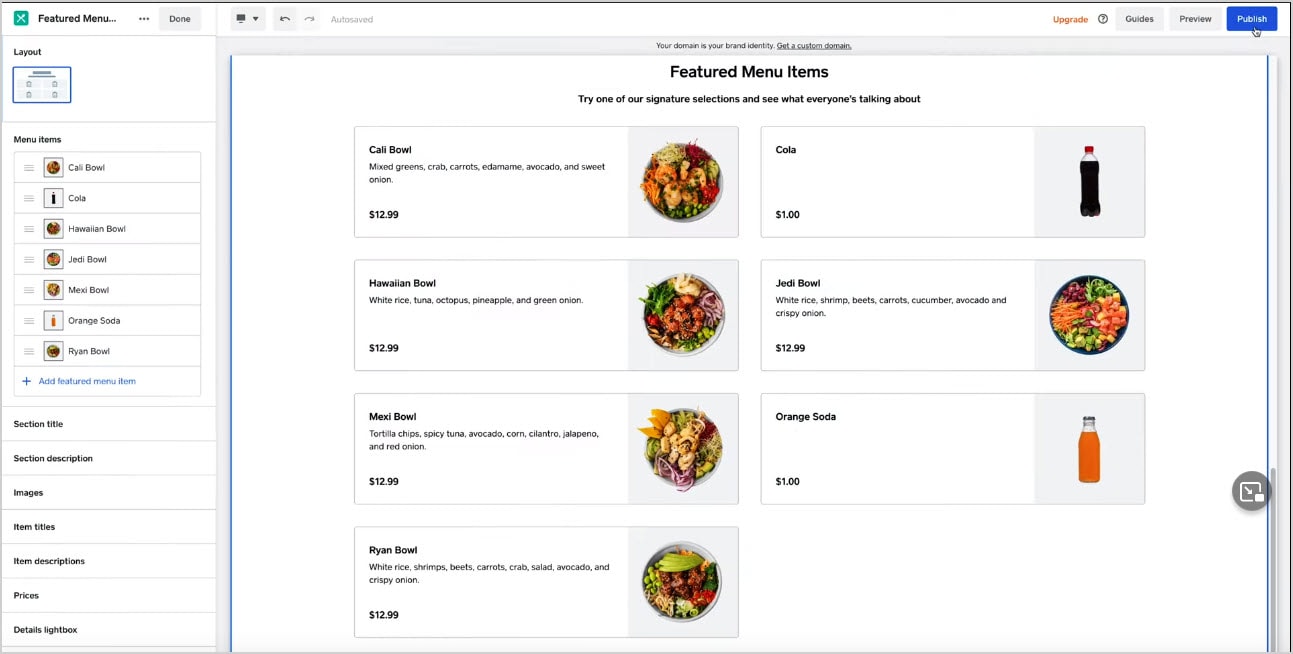The height and width of the screenshot is (654, 1293).
Task: Click the Jedi Bowl card image
Action: [x=1089, y=315]
